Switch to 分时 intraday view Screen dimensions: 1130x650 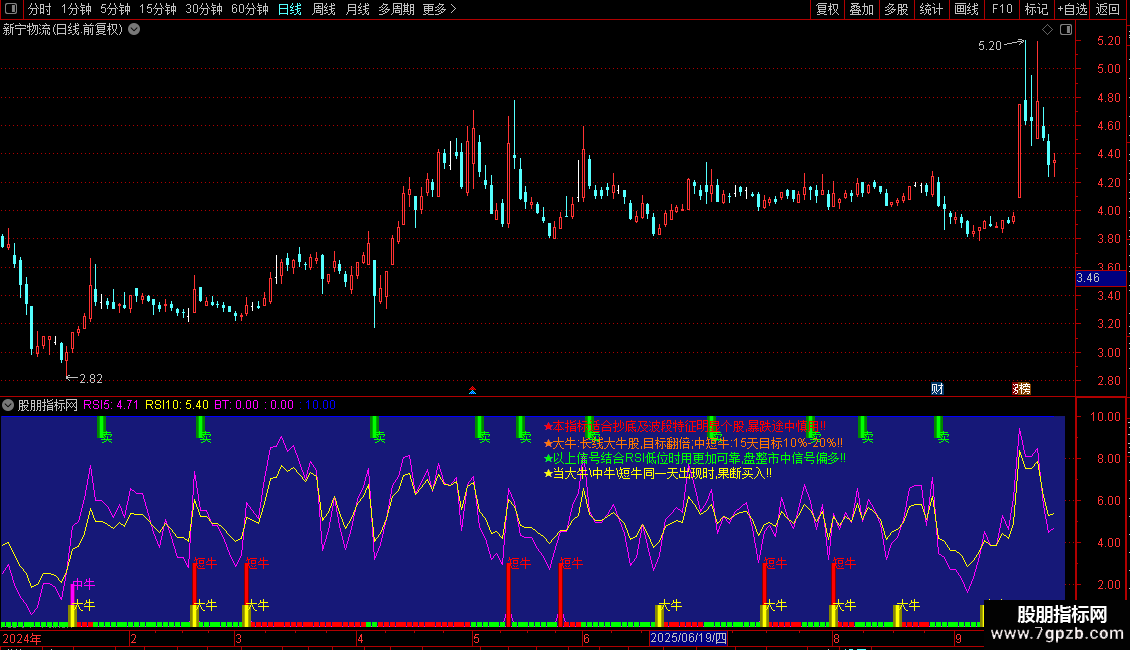click(40, 9)
